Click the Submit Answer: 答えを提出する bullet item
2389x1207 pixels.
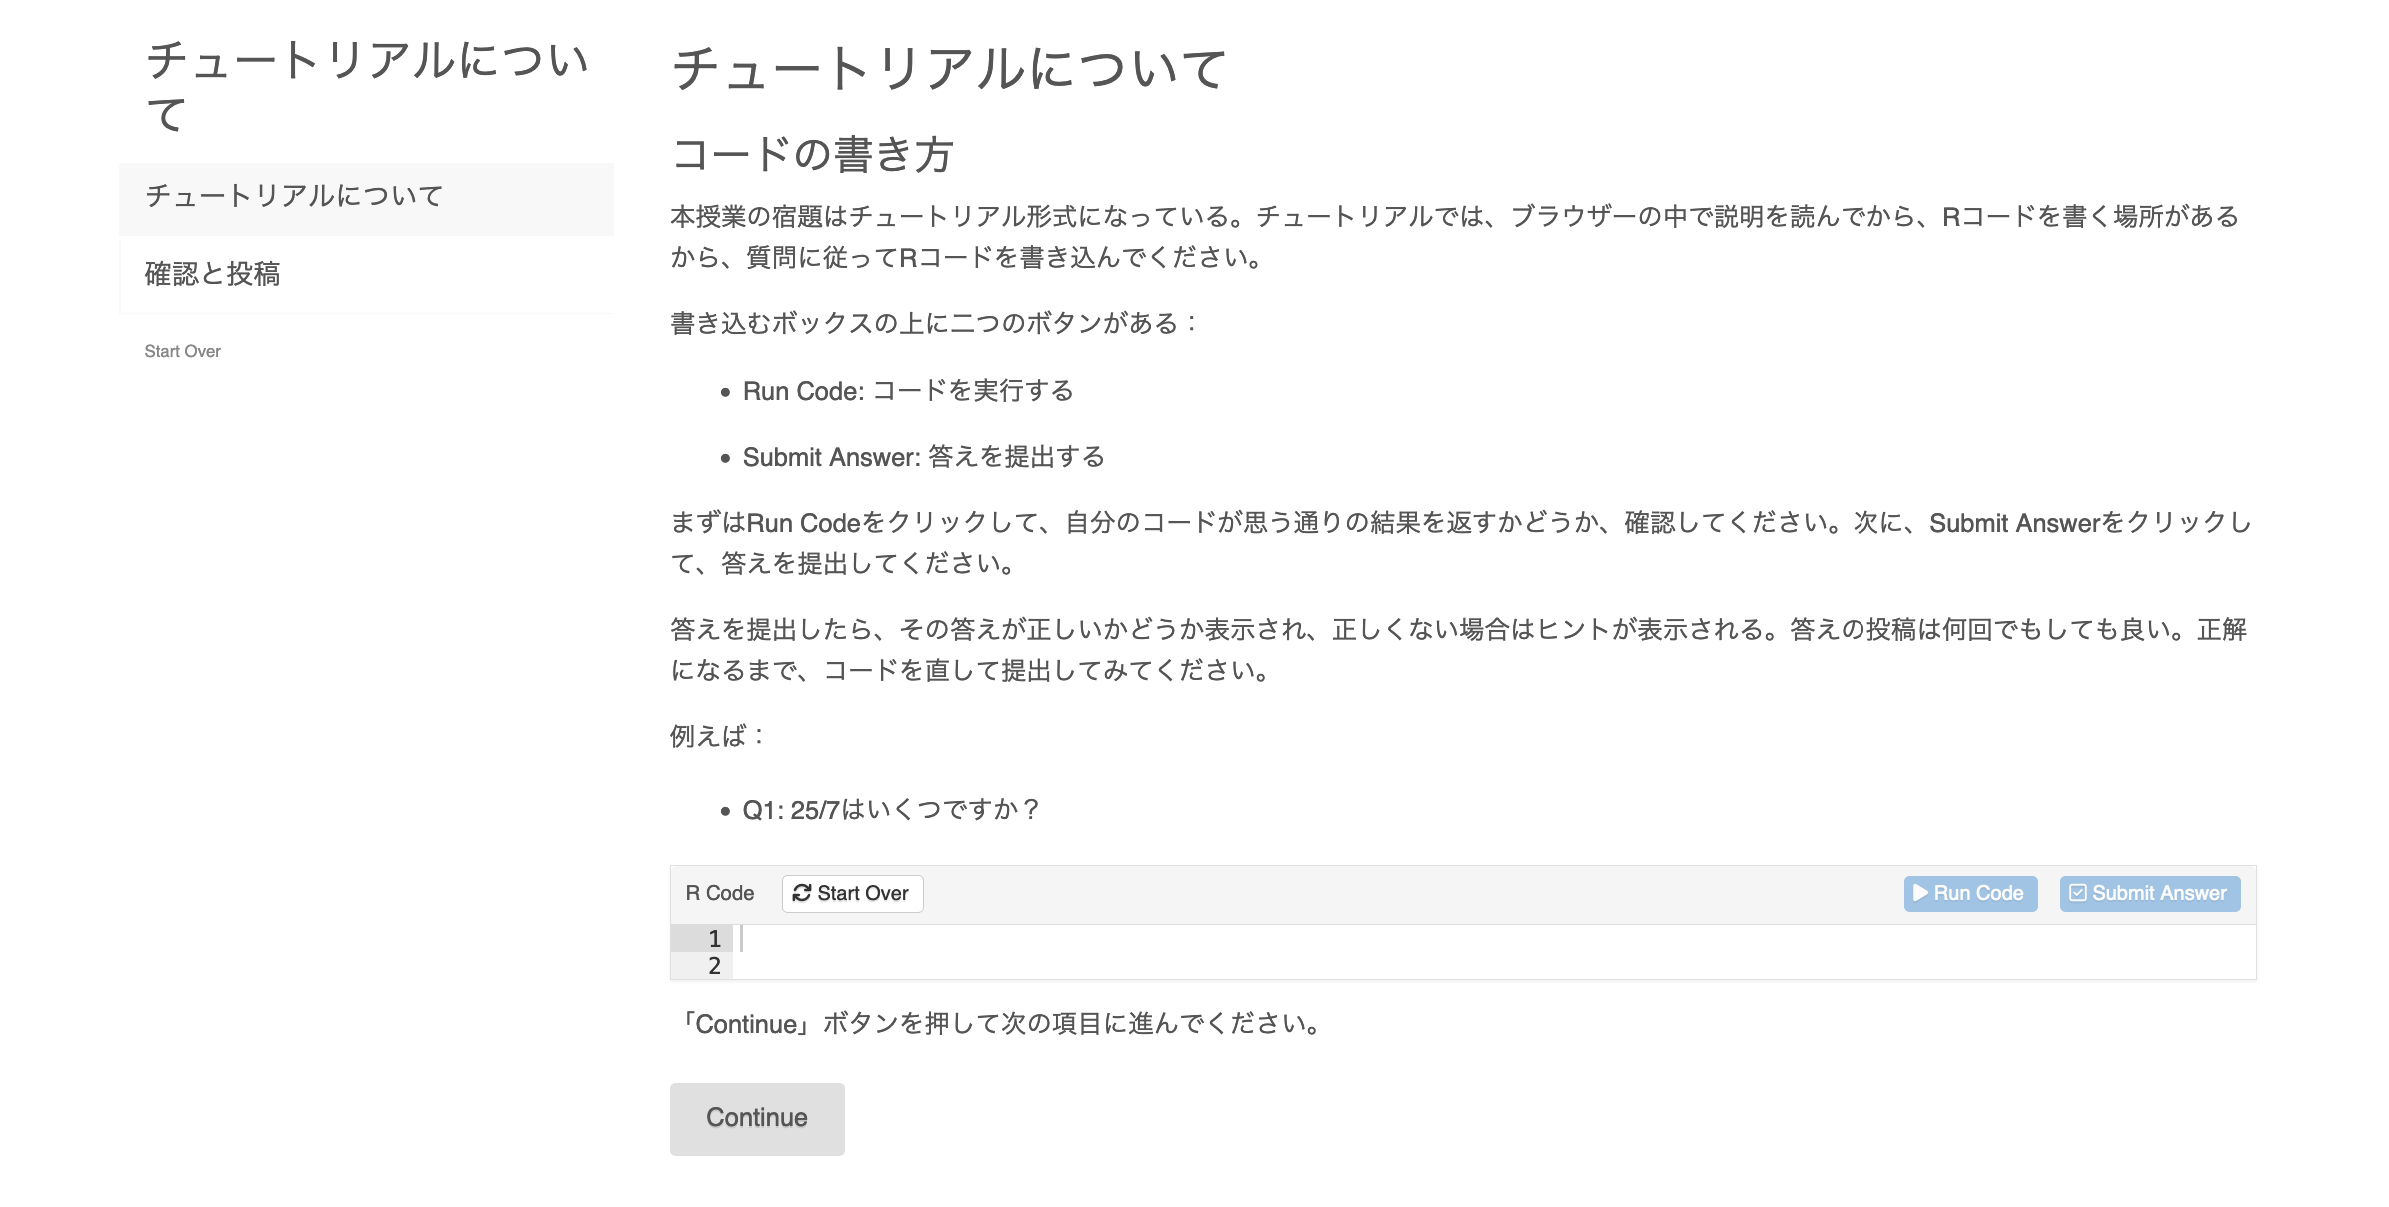(x=923, y=457)
